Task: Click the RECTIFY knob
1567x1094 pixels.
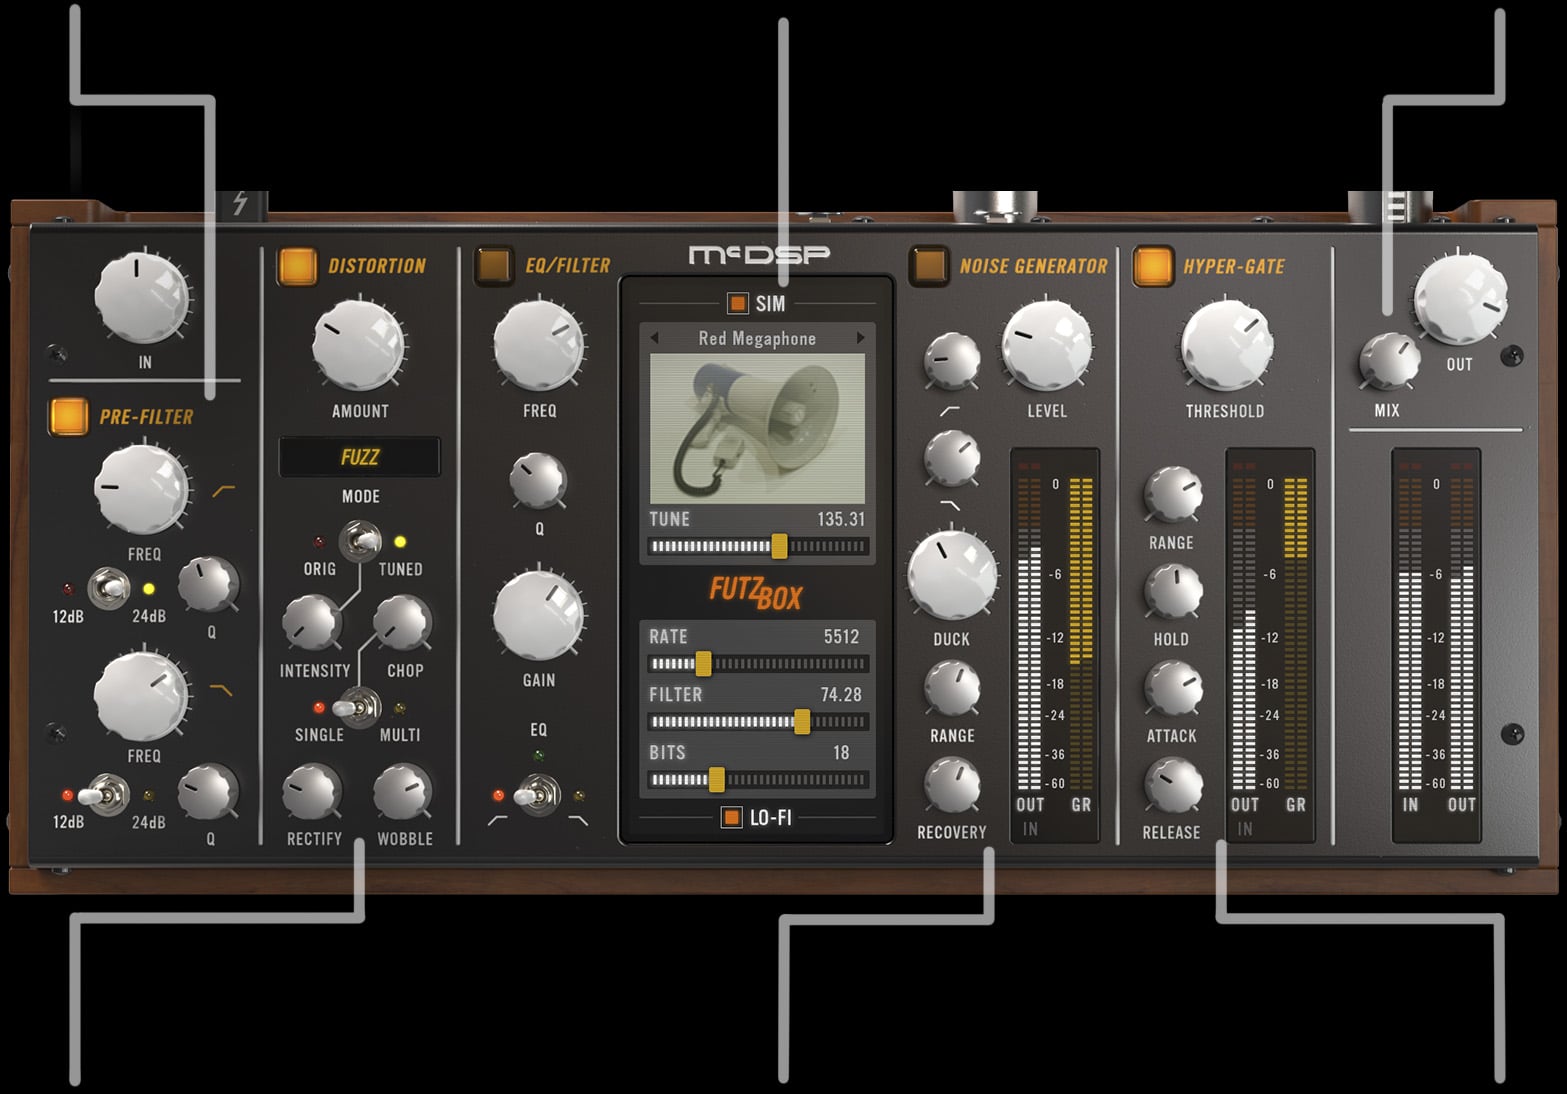Action: pyautogui.click(x=312, y=793)
